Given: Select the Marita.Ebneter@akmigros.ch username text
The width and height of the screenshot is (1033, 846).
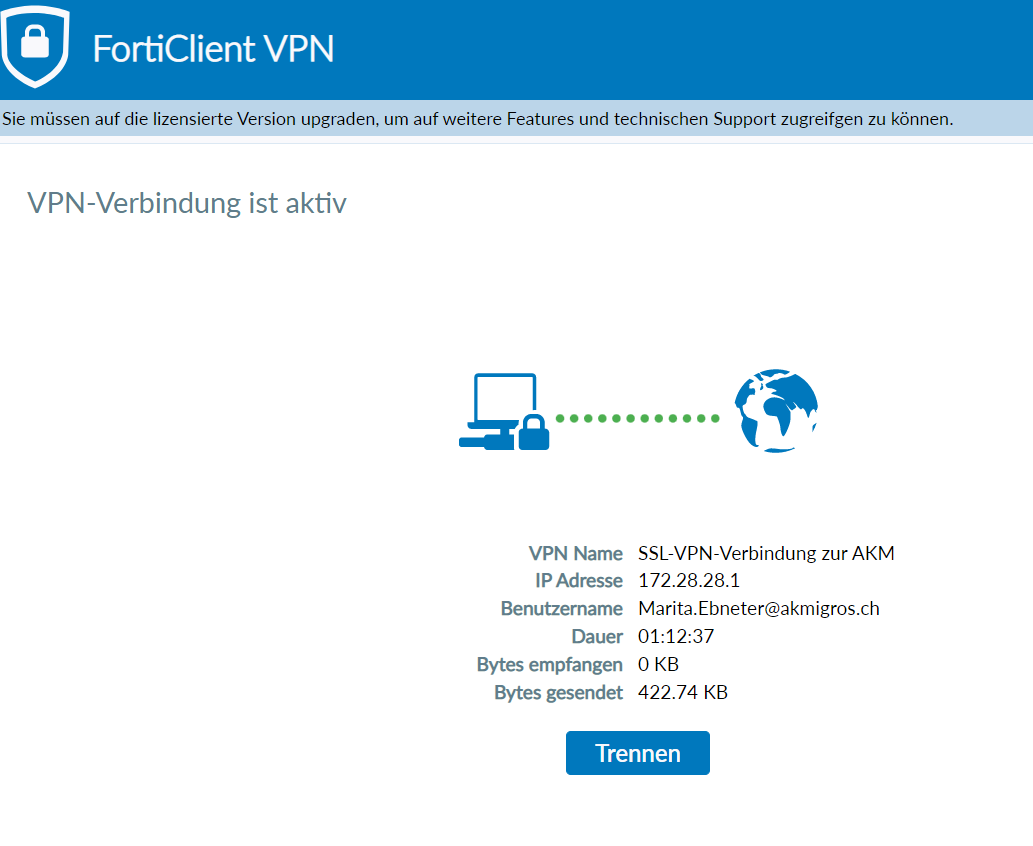Looking at the screenshot, I should tap(759, 609).
